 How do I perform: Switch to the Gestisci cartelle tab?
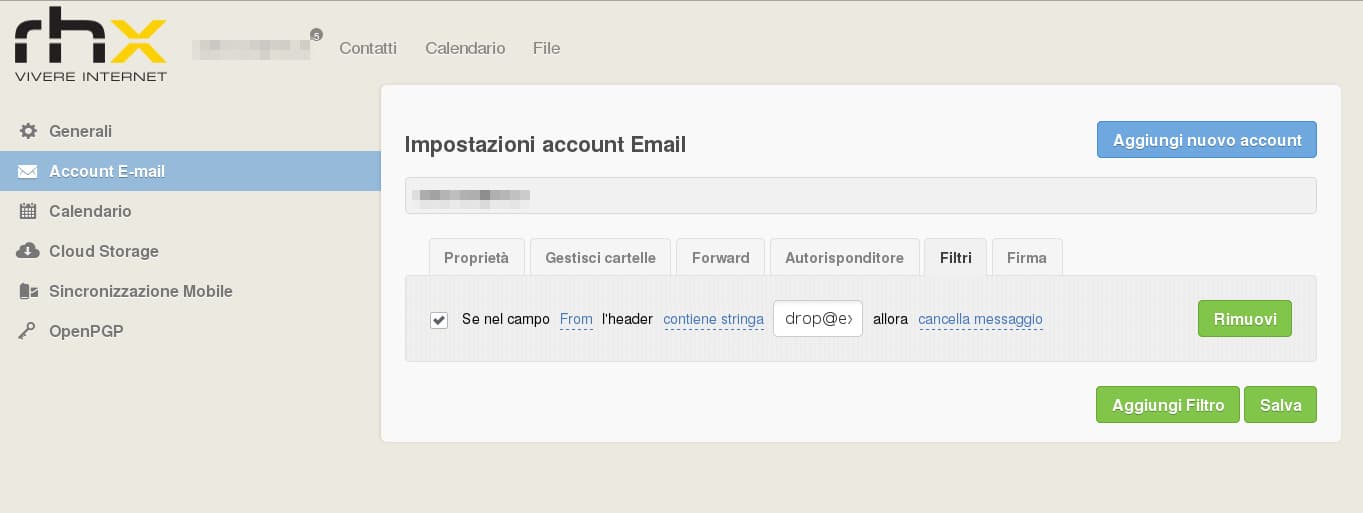point(600,257)
